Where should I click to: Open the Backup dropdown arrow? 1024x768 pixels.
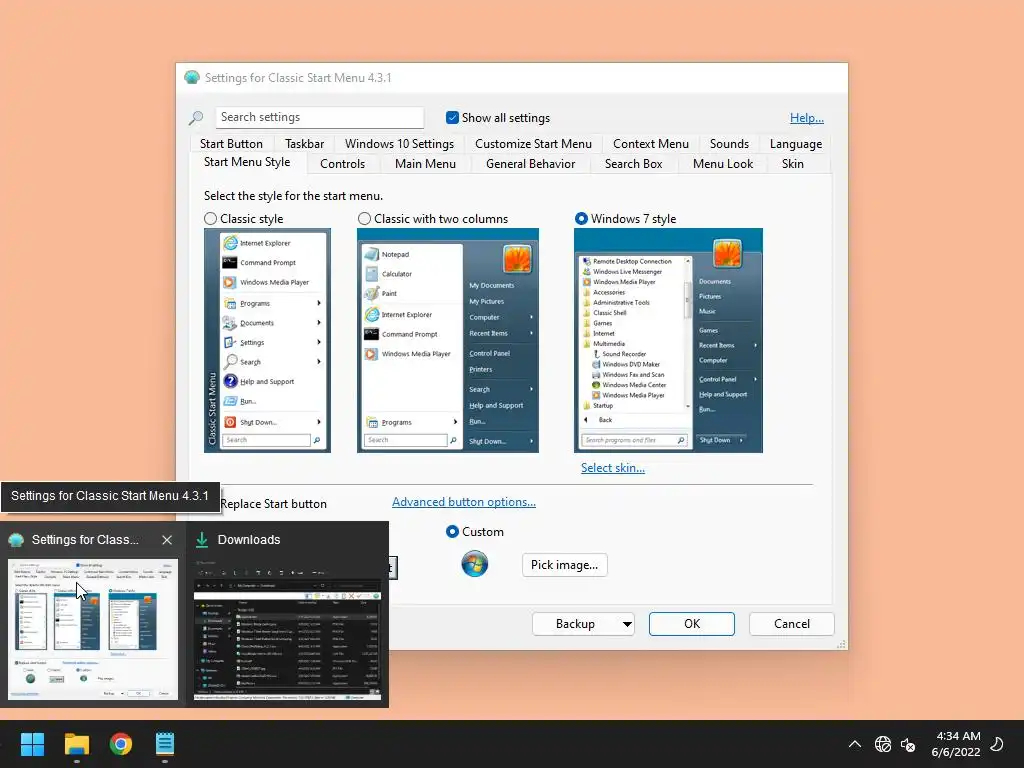627,624
